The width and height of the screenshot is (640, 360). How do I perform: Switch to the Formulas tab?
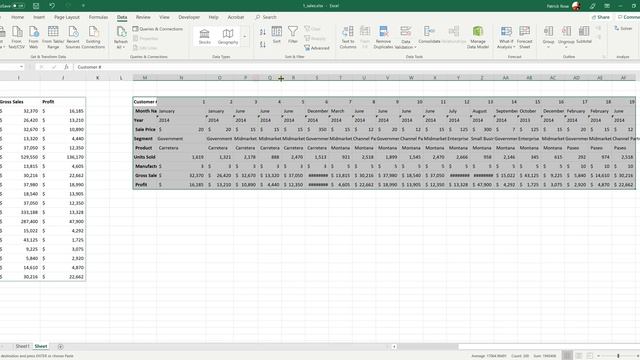(x=98, y=17)
